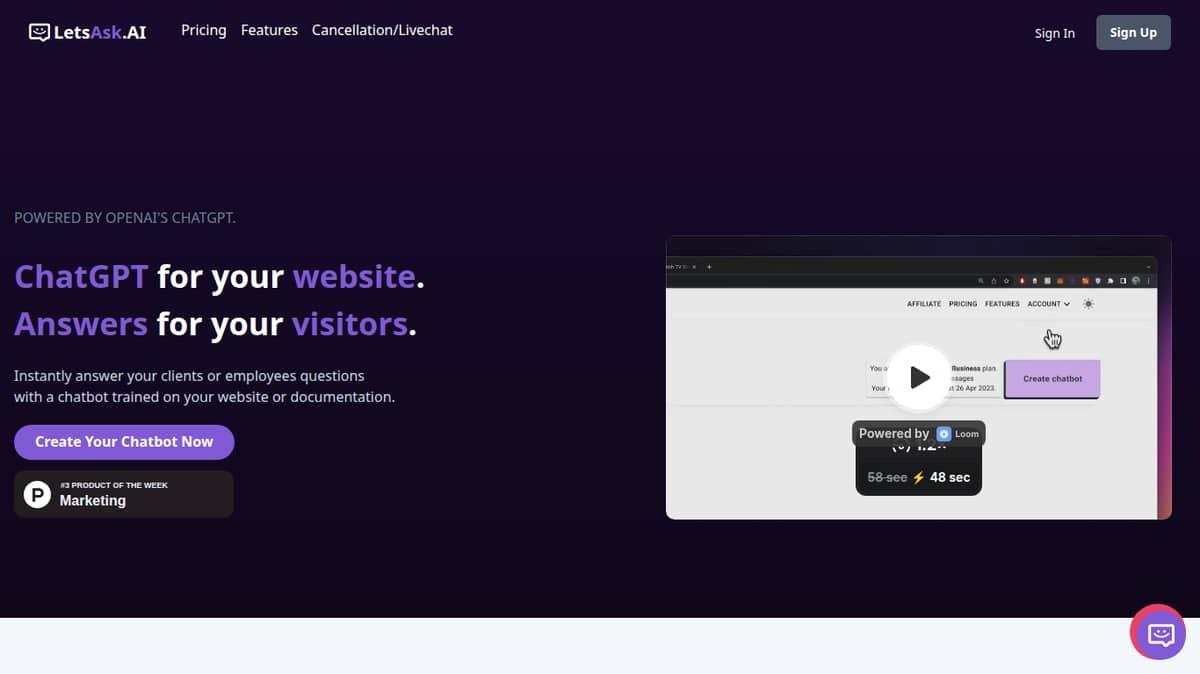Screen dimensions: 1200x674
Task: Open the Pricing page
Action: [x=204, y=30]
